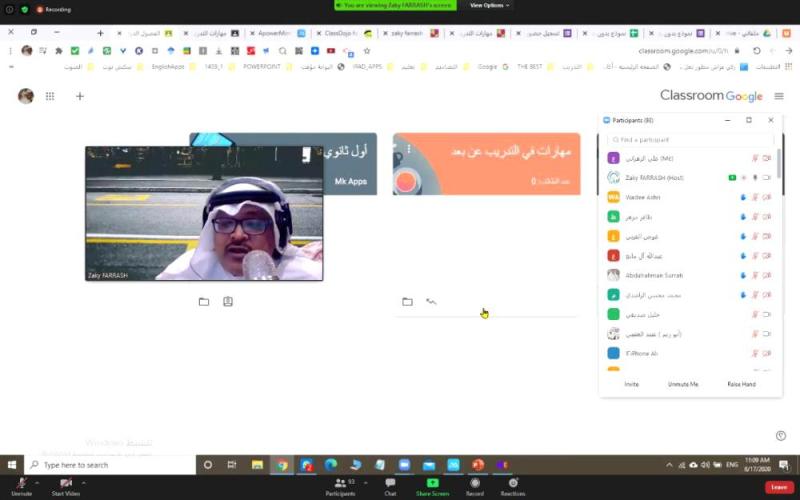This screenshot has height=500, width=800.
Task: Select the Abdalrahman Surrah participant row
Action: pyautogui.click(x=690, y=275)
